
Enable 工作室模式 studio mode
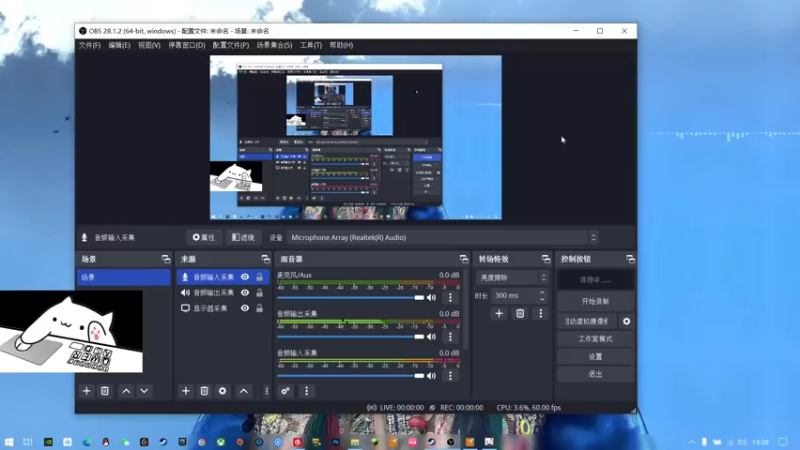595,339
